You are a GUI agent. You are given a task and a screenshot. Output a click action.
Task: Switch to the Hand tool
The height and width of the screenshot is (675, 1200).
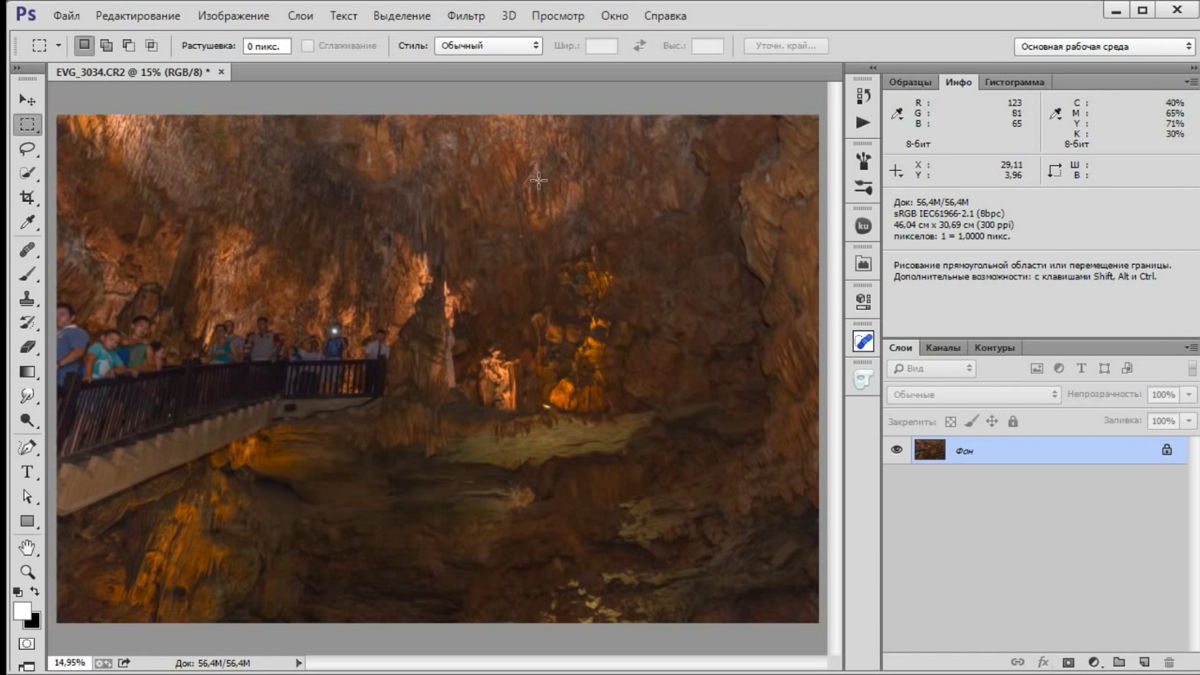(27, 547)
